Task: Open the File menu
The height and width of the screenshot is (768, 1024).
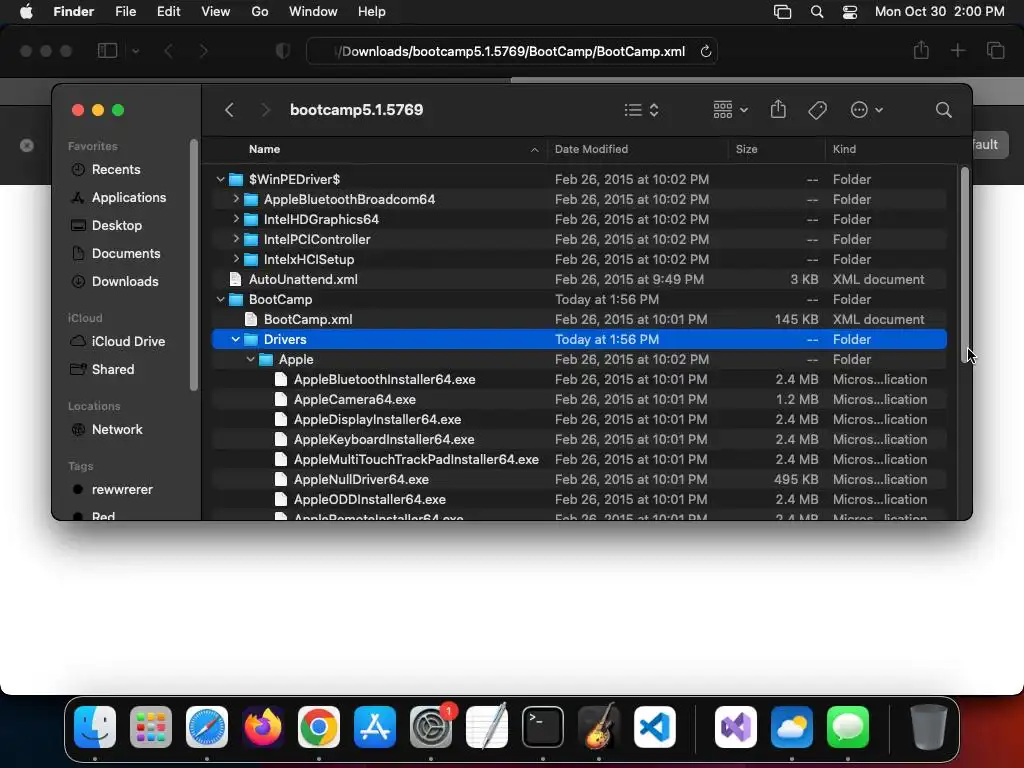Action: pyautogui.click(x=125, y=12)
